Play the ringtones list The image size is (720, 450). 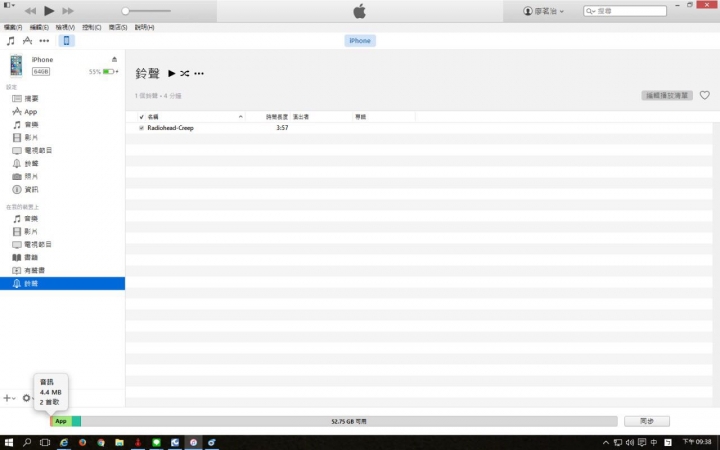tap(172, 73)
